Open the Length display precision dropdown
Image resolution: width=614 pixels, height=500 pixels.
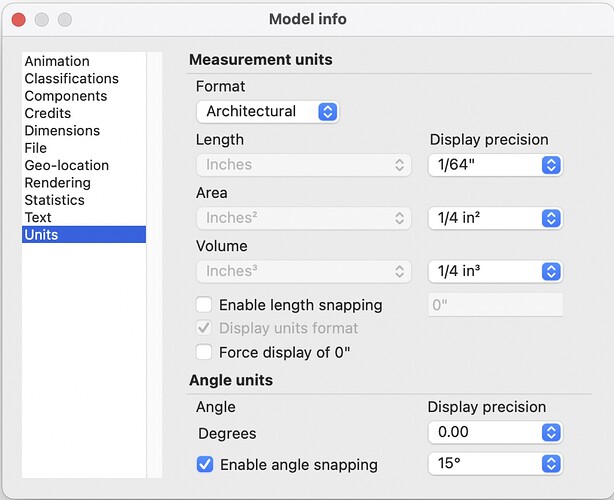[495, 165]
